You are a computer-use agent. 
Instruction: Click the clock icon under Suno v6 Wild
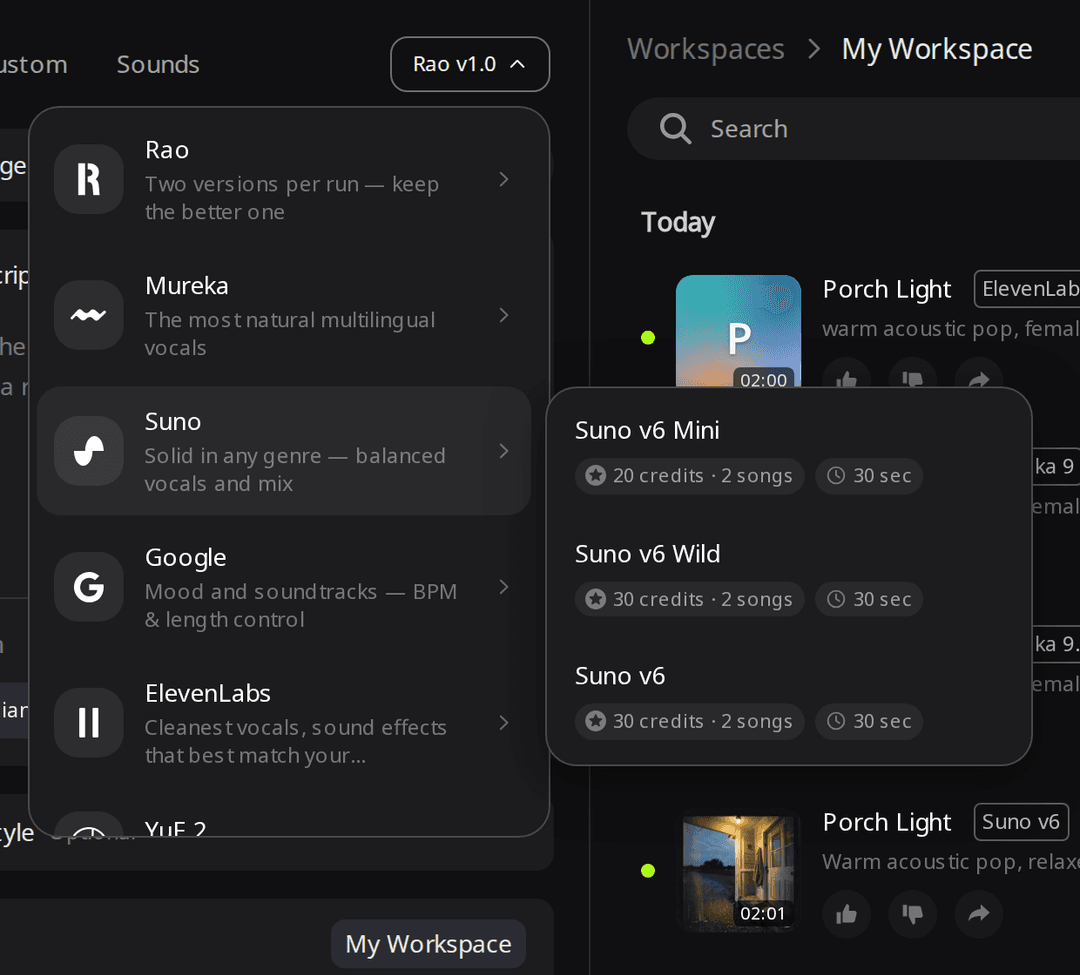coord(835,599)
